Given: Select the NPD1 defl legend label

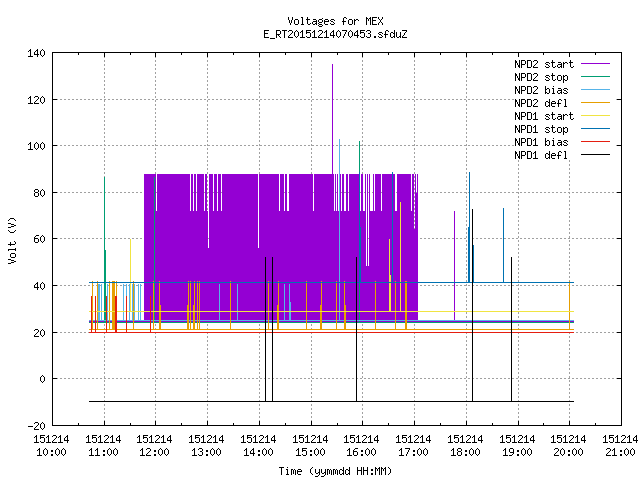Looking at the screenshot, I should click(541, 155).
